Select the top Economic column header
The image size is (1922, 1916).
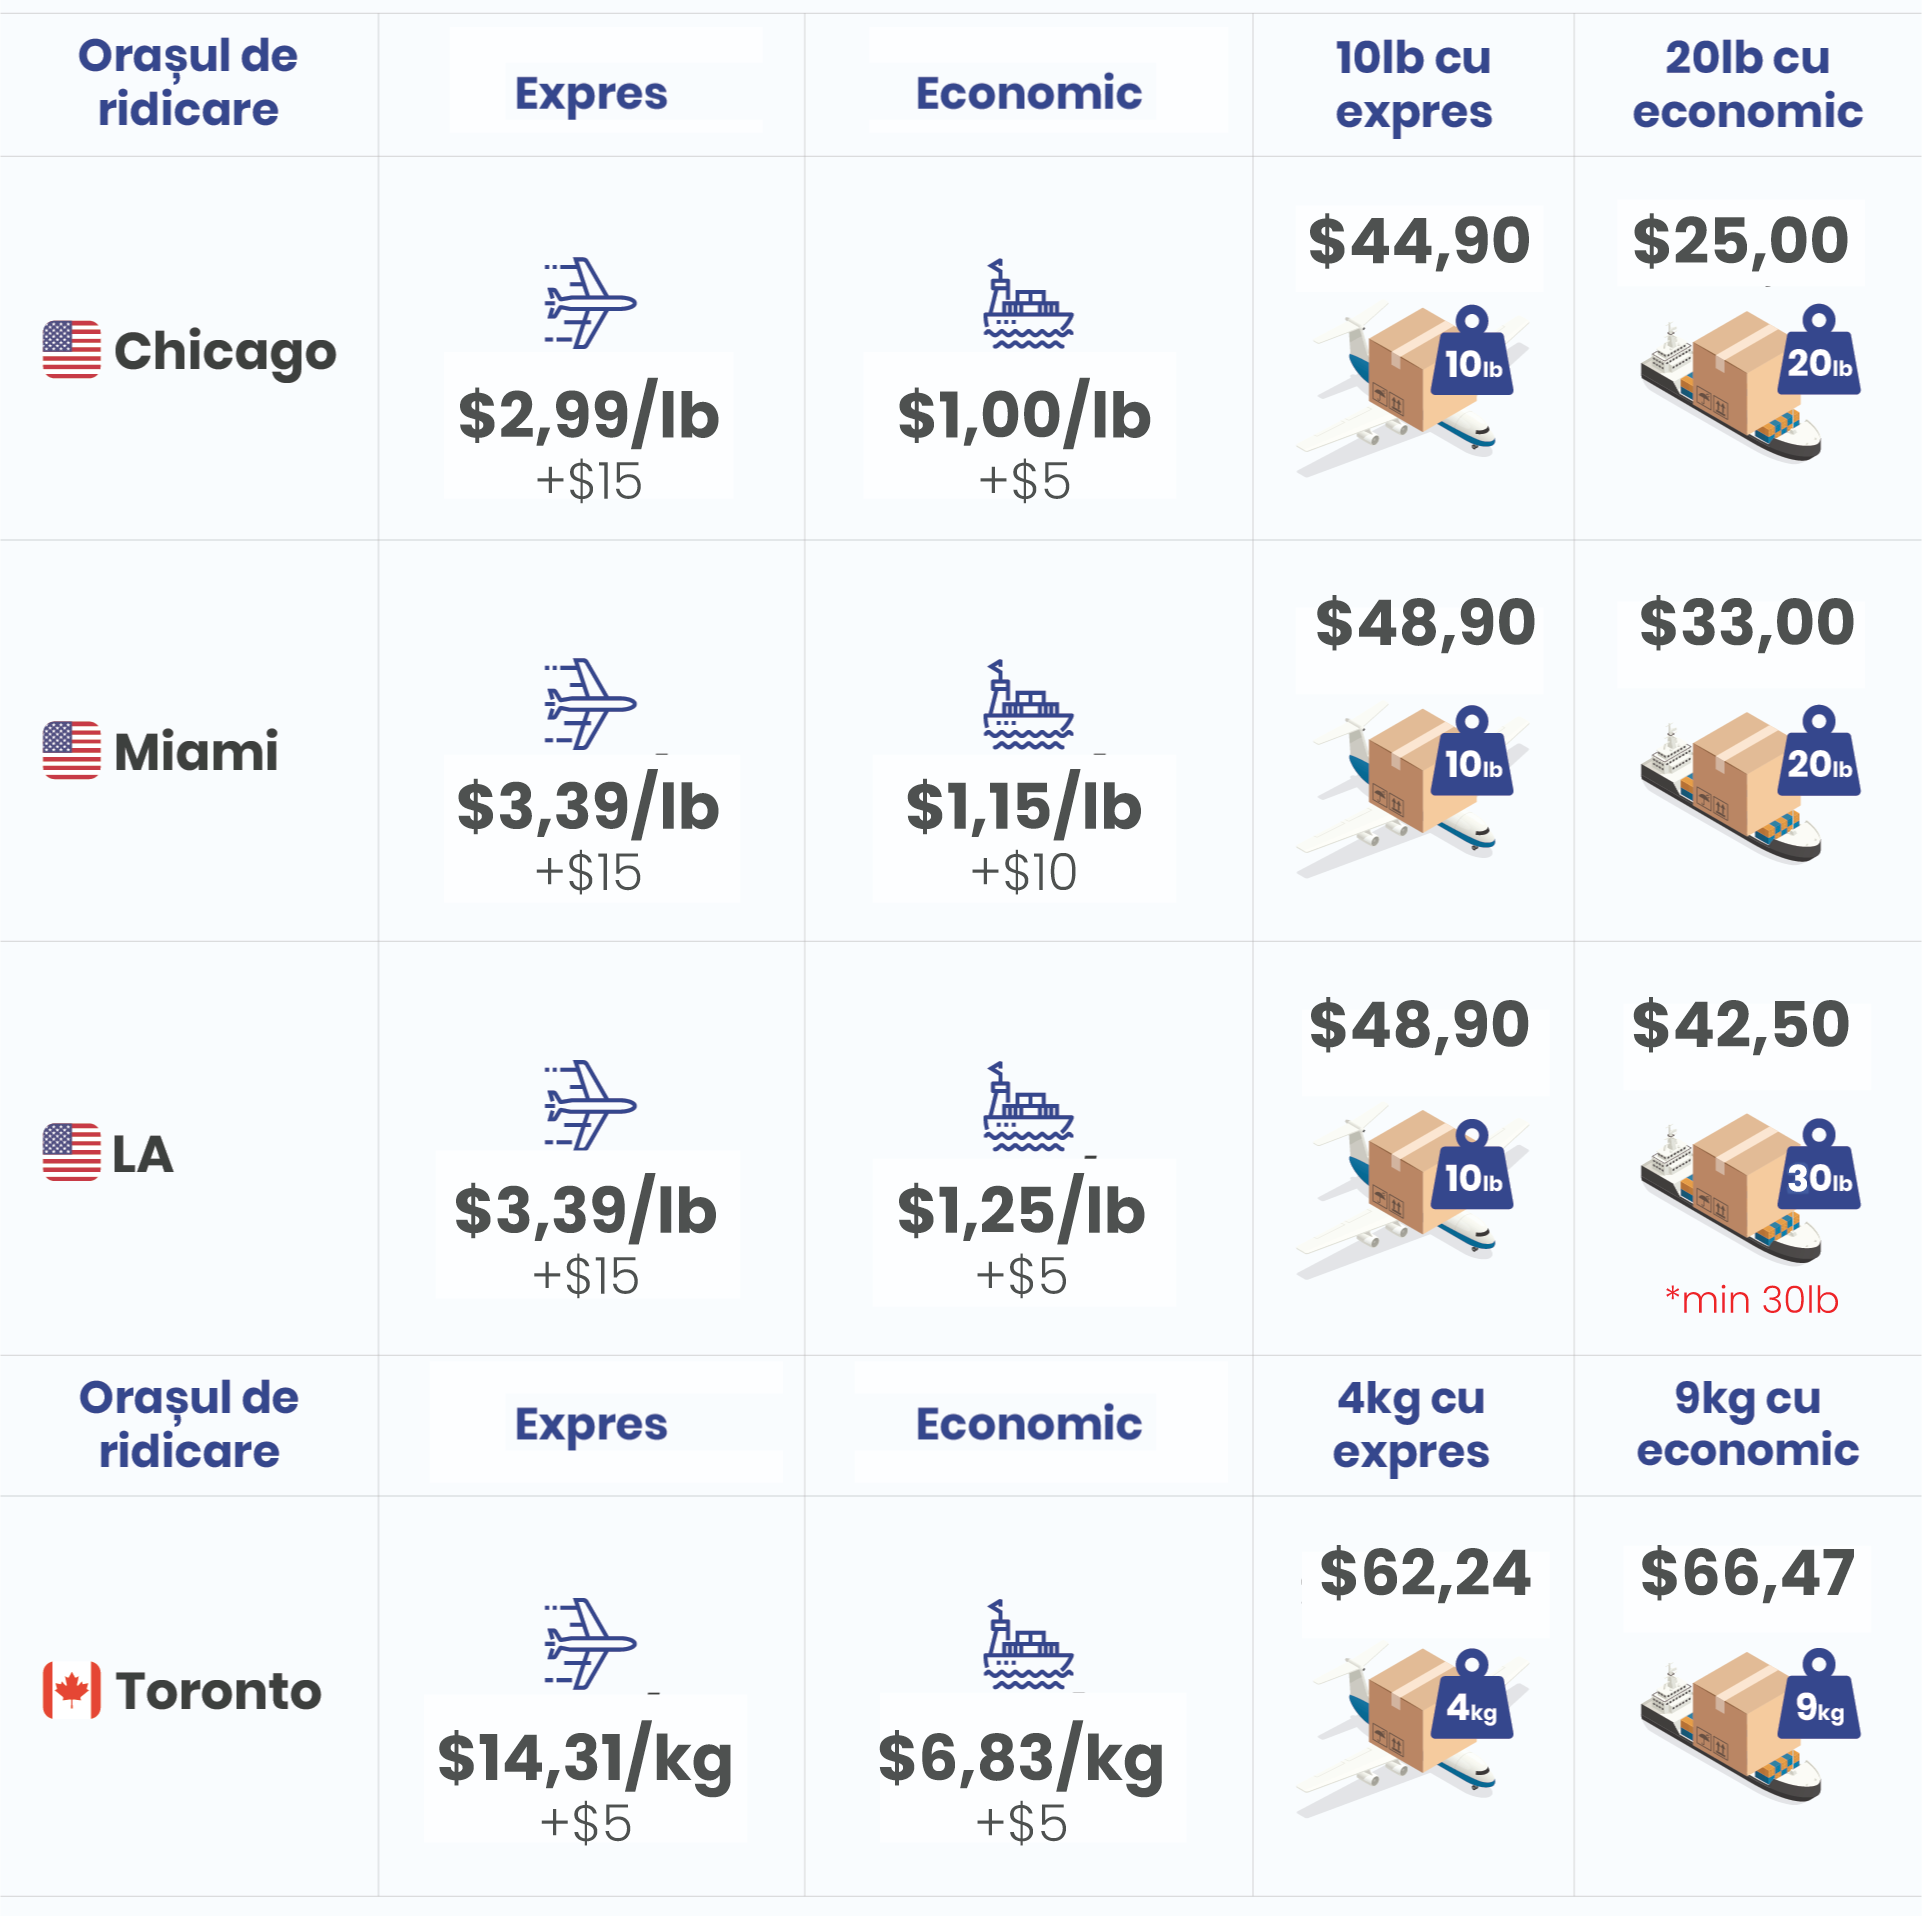point(1029,93)
